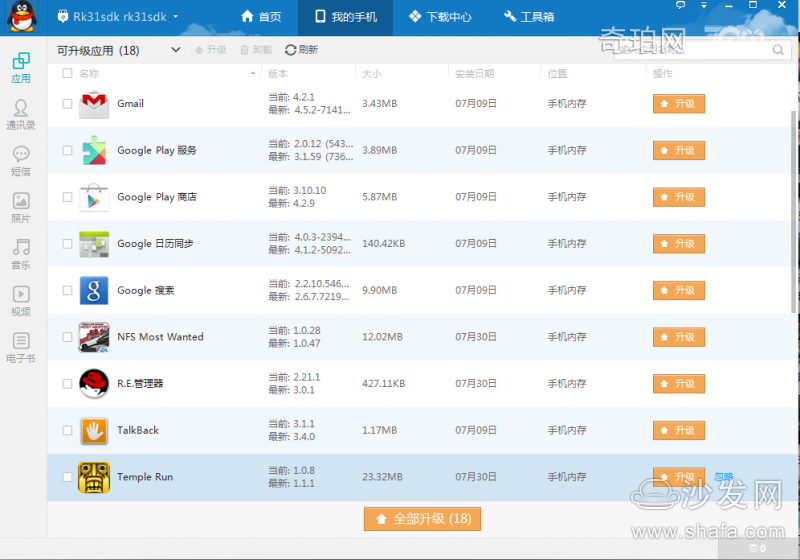Open the Rk31sdk device dropdown

tap(118, 17)
